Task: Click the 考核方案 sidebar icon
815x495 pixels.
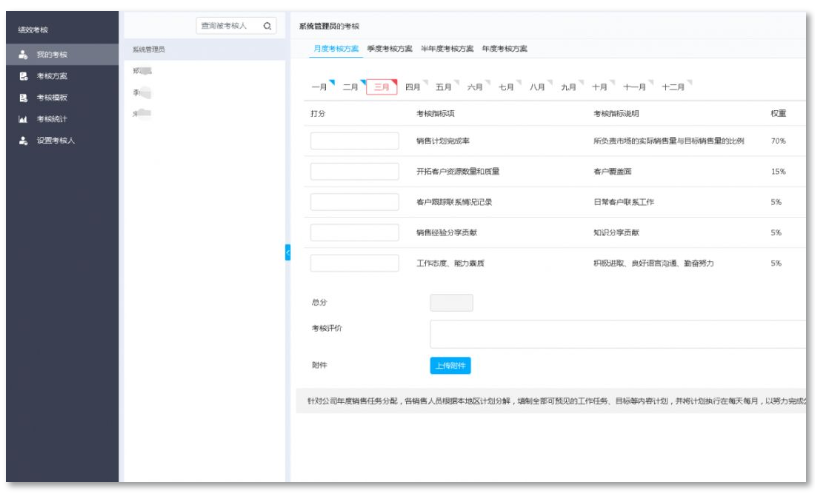Action: point(23,76)
